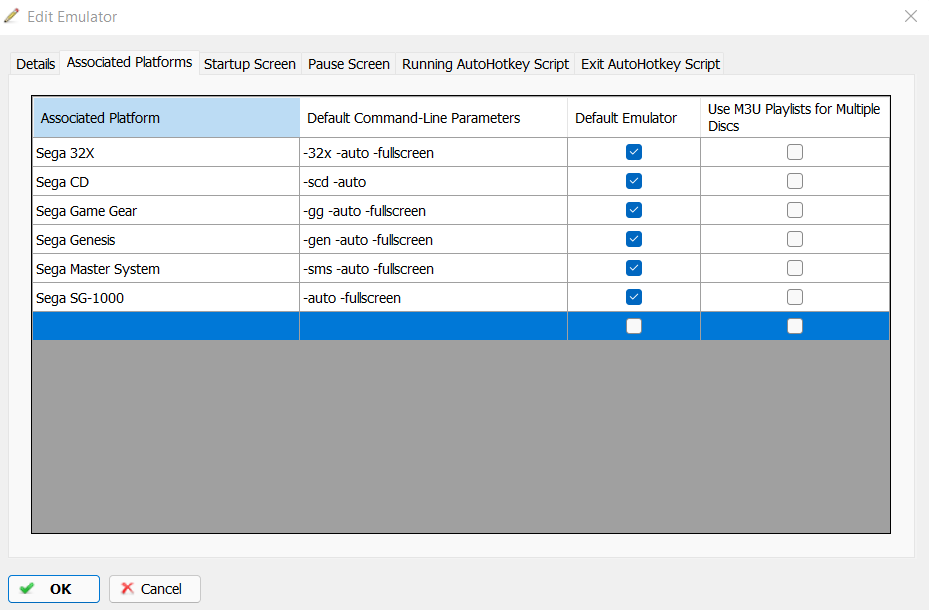The image size is (929, 610).
Task: Click Default Command-Line Parameters column header
Action: (434, 118)
